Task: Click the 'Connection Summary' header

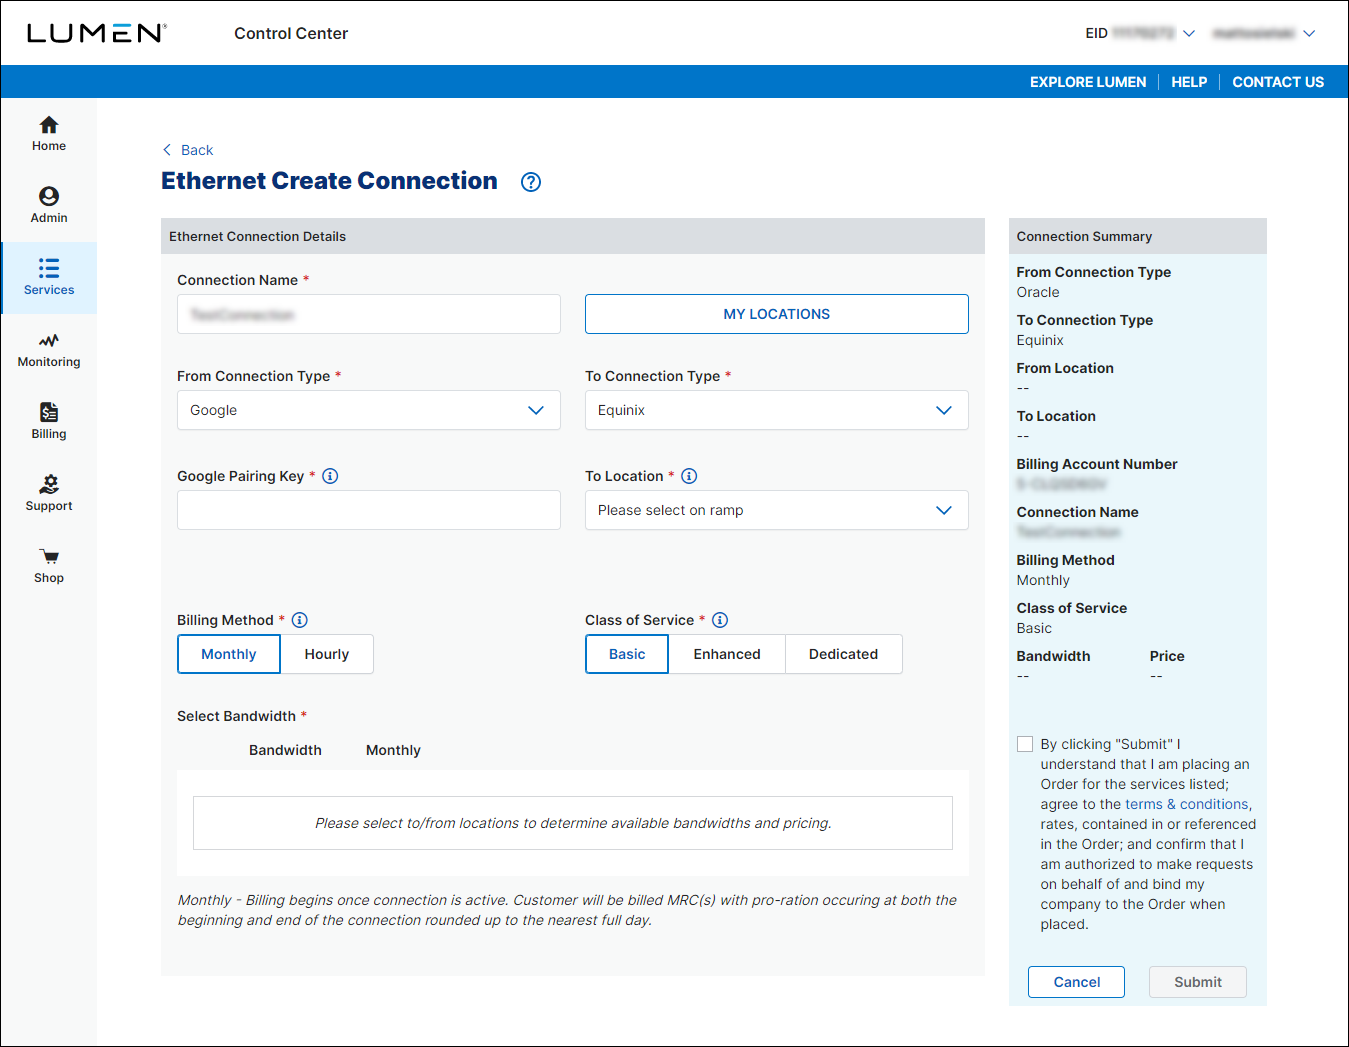Action: coord(1084,237)
